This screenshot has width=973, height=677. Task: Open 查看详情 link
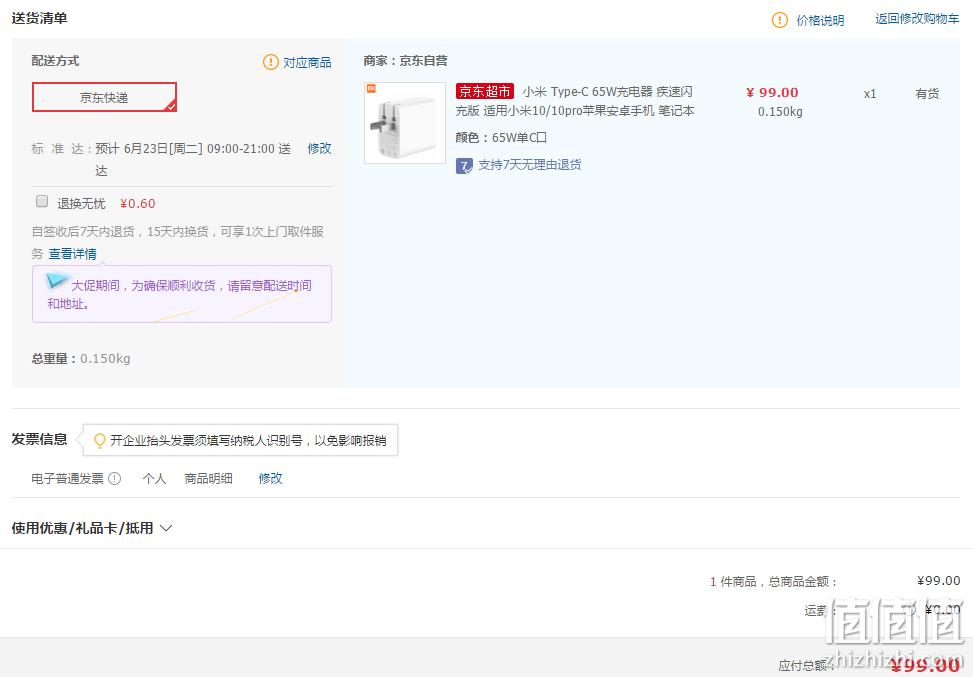pyautogui.click(x=73, y=254)
